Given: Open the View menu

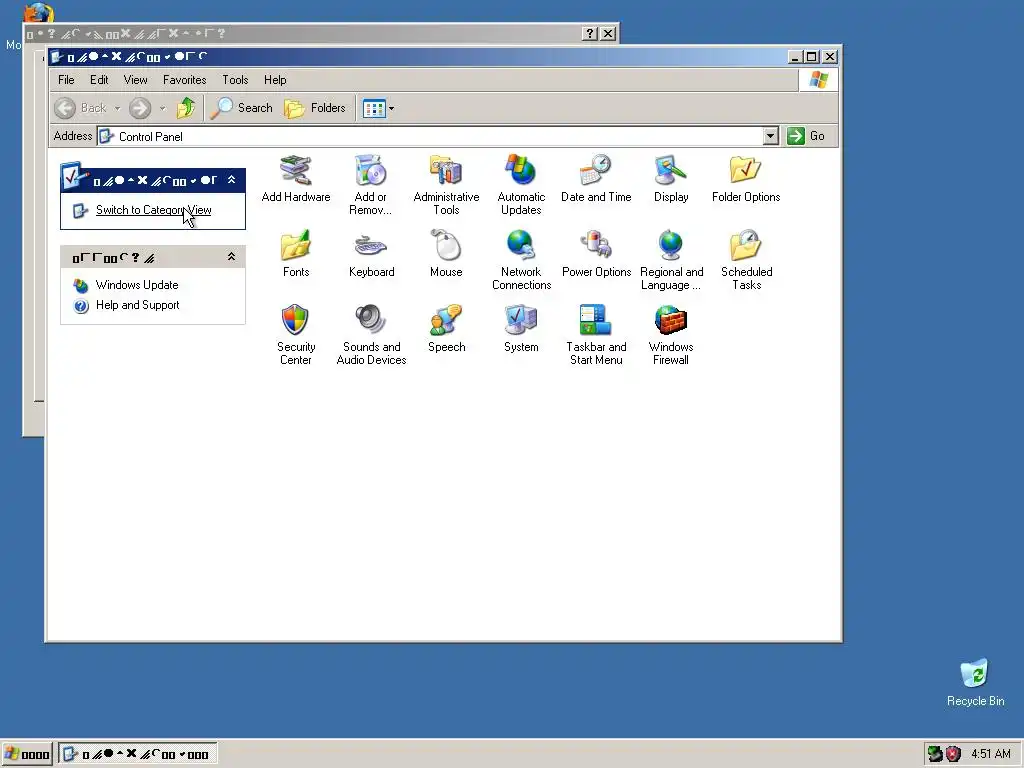Looking at the screenshot, I should 135,80.
